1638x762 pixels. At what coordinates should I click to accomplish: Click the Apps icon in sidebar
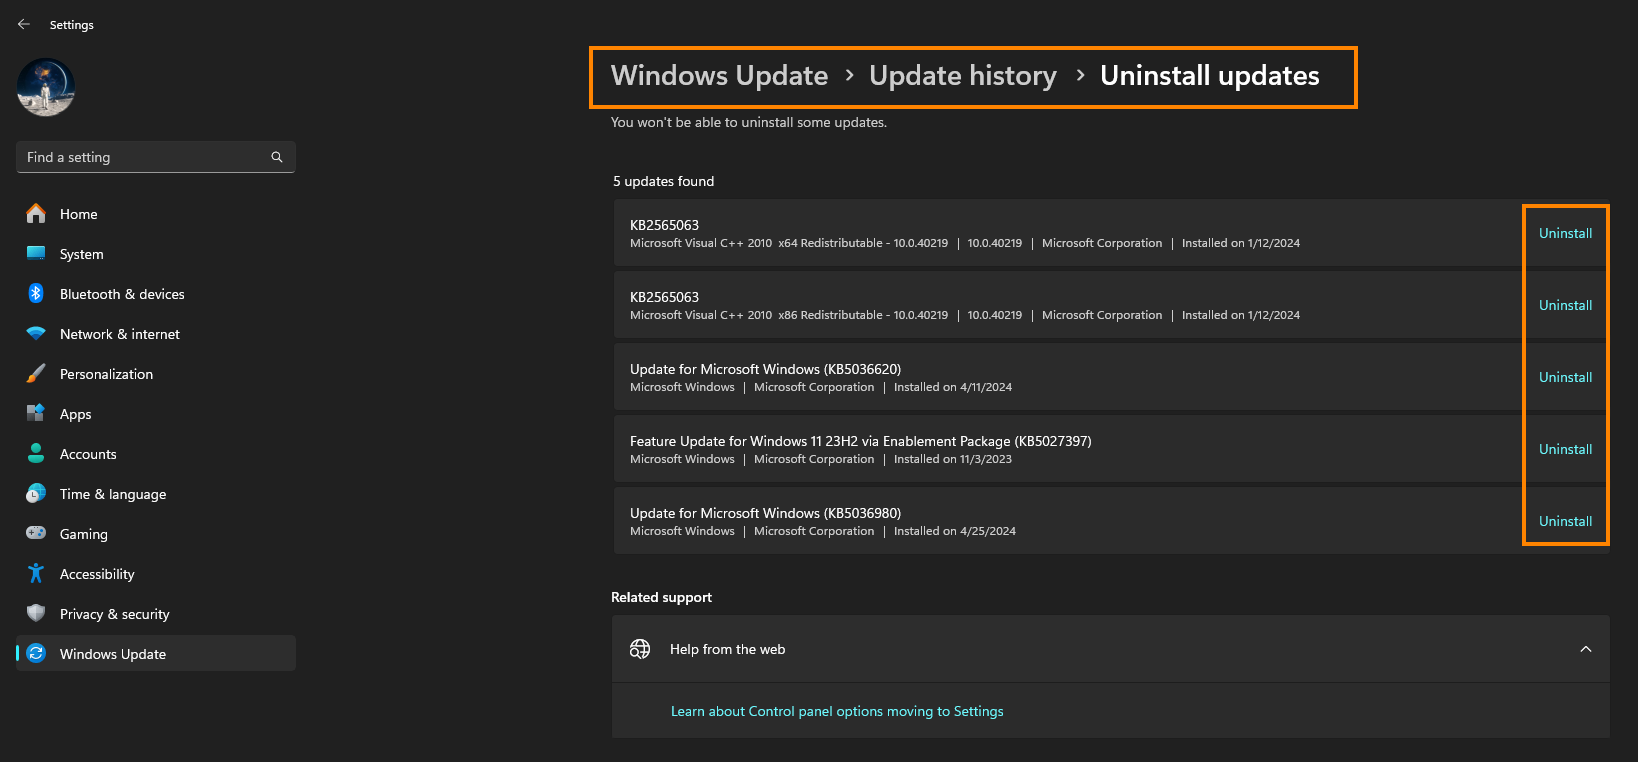[x=36, y=413]
